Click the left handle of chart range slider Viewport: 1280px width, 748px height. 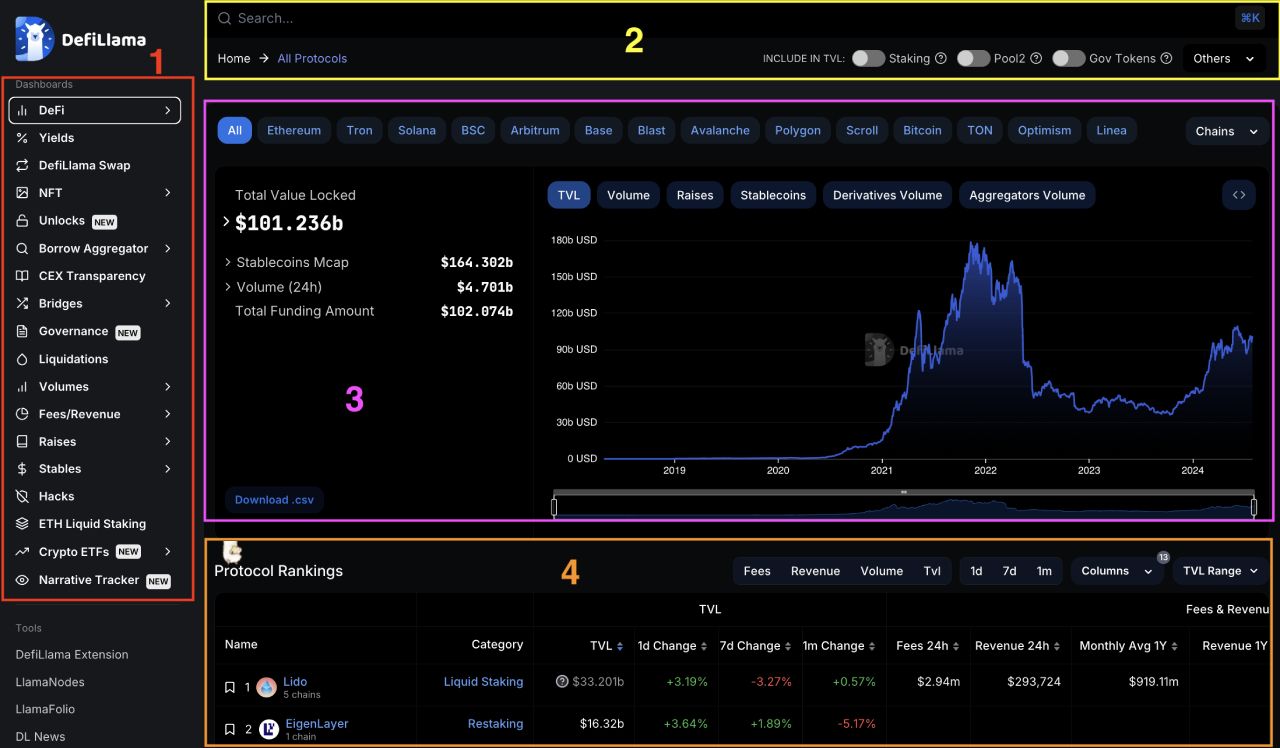554,508
